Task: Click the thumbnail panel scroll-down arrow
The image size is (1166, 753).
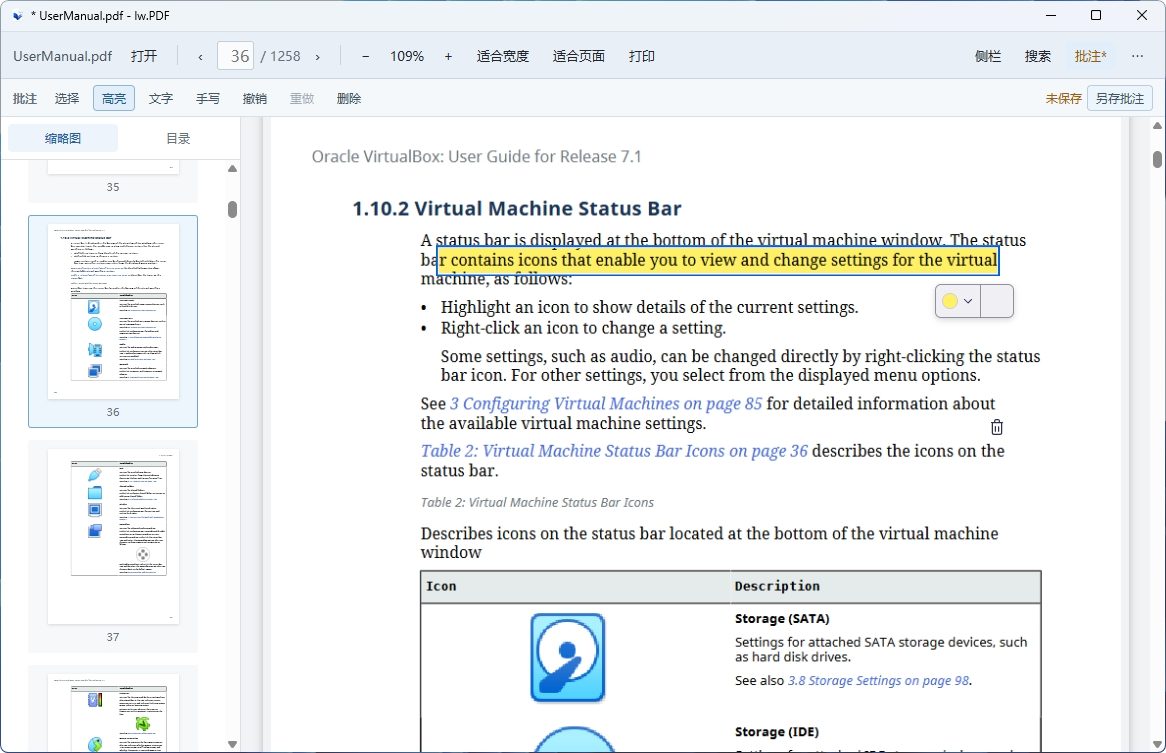Action: tap(232, 743)
